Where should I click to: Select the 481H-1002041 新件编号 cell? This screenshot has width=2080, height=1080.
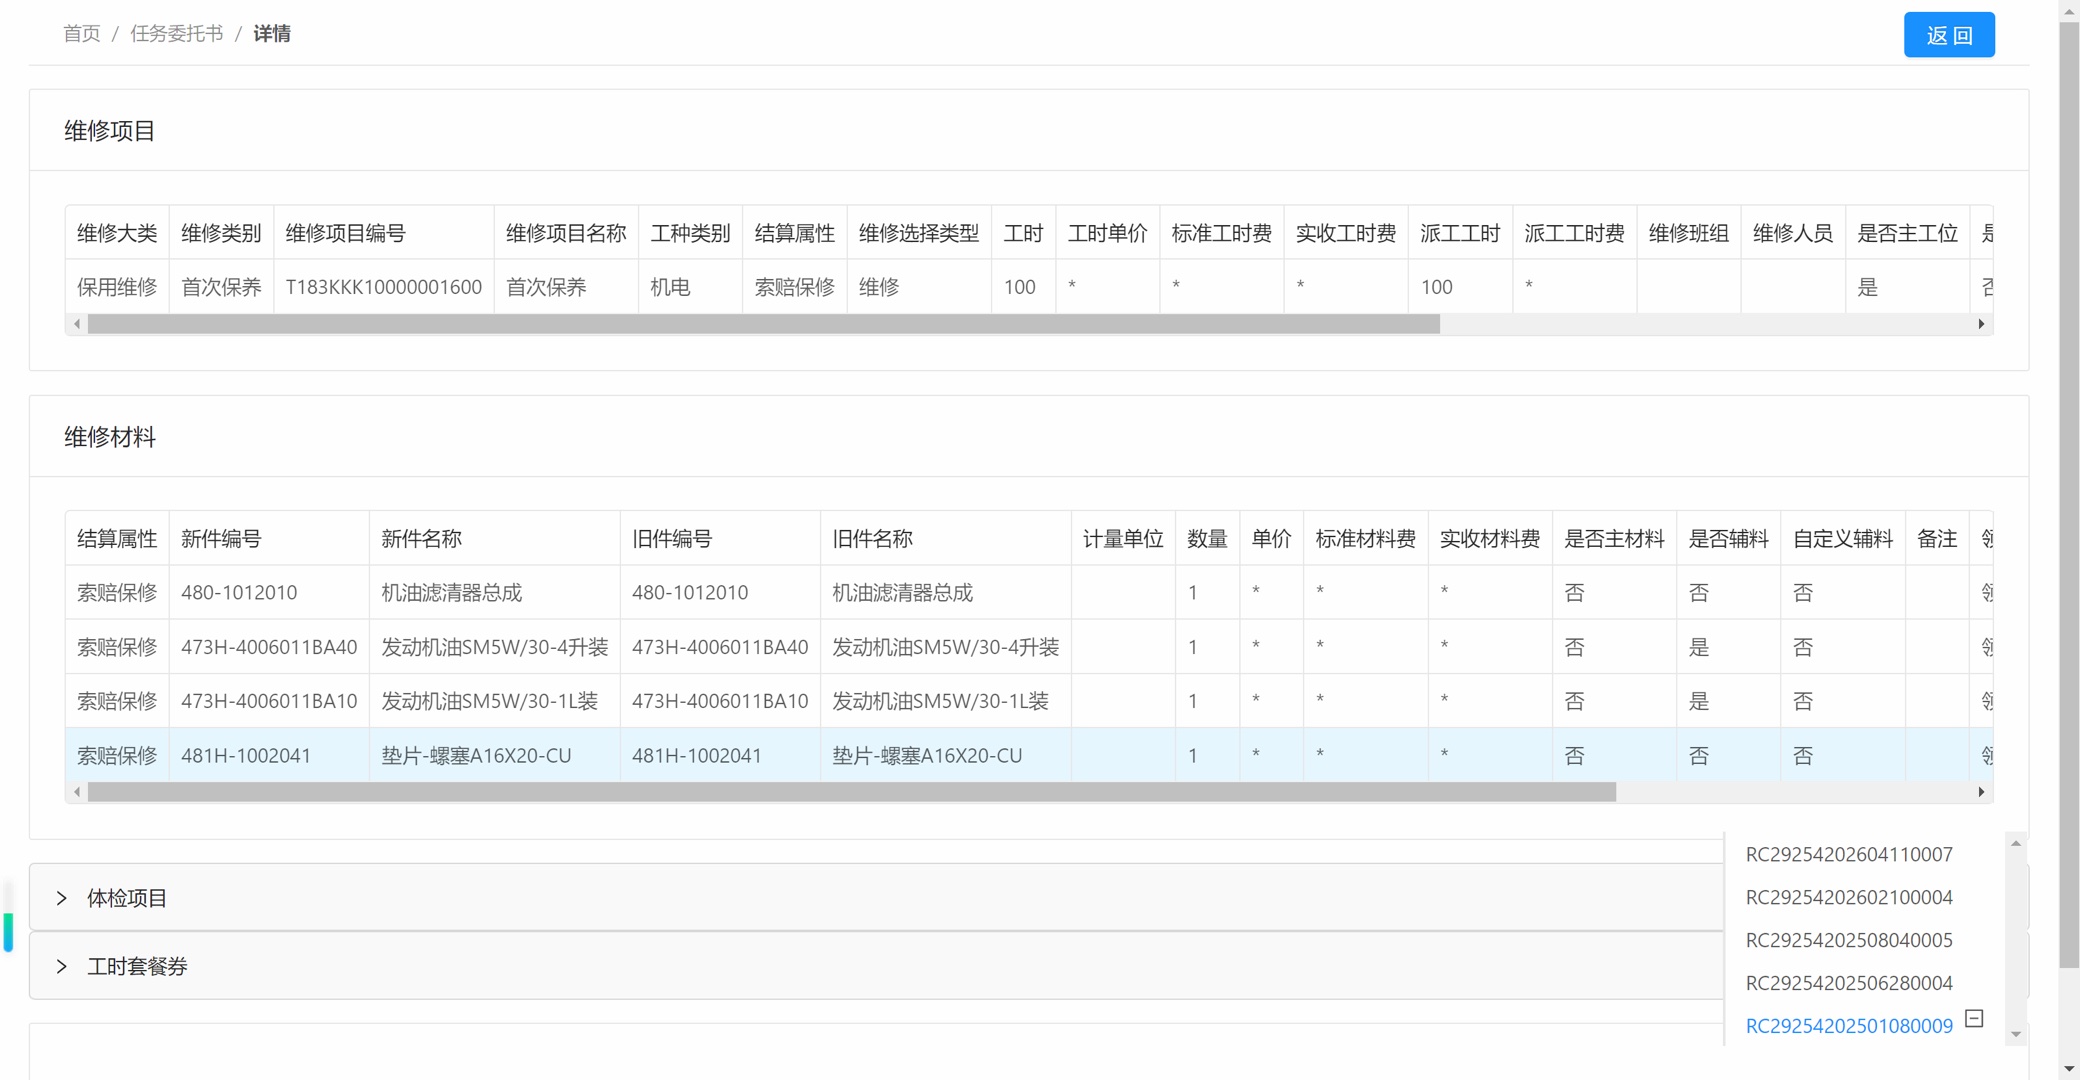tap(269, 756)
